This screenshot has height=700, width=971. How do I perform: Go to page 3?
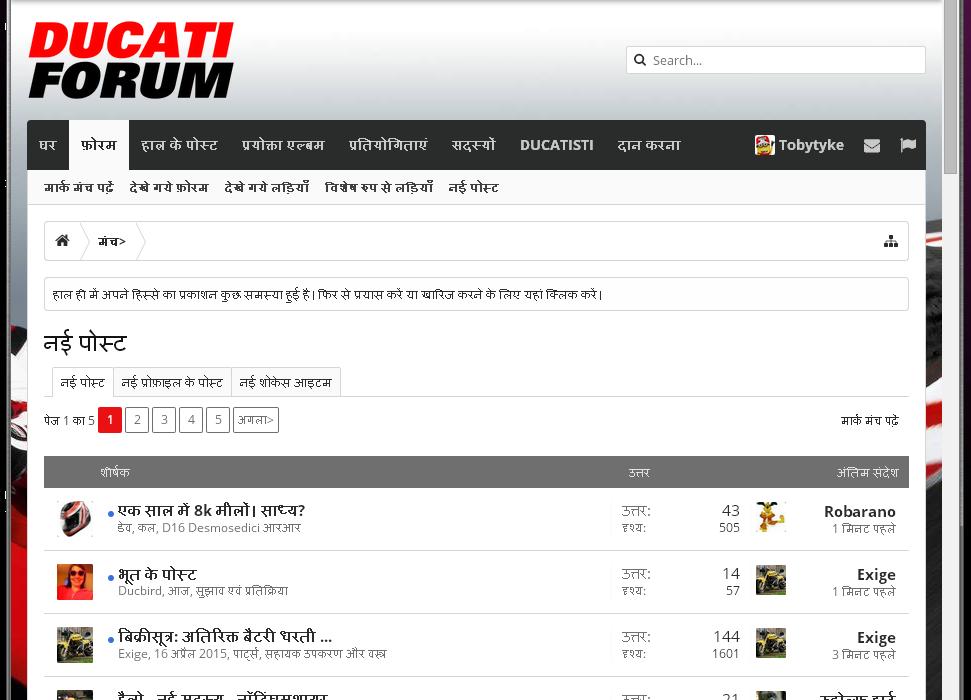click(x=164, y=420)
